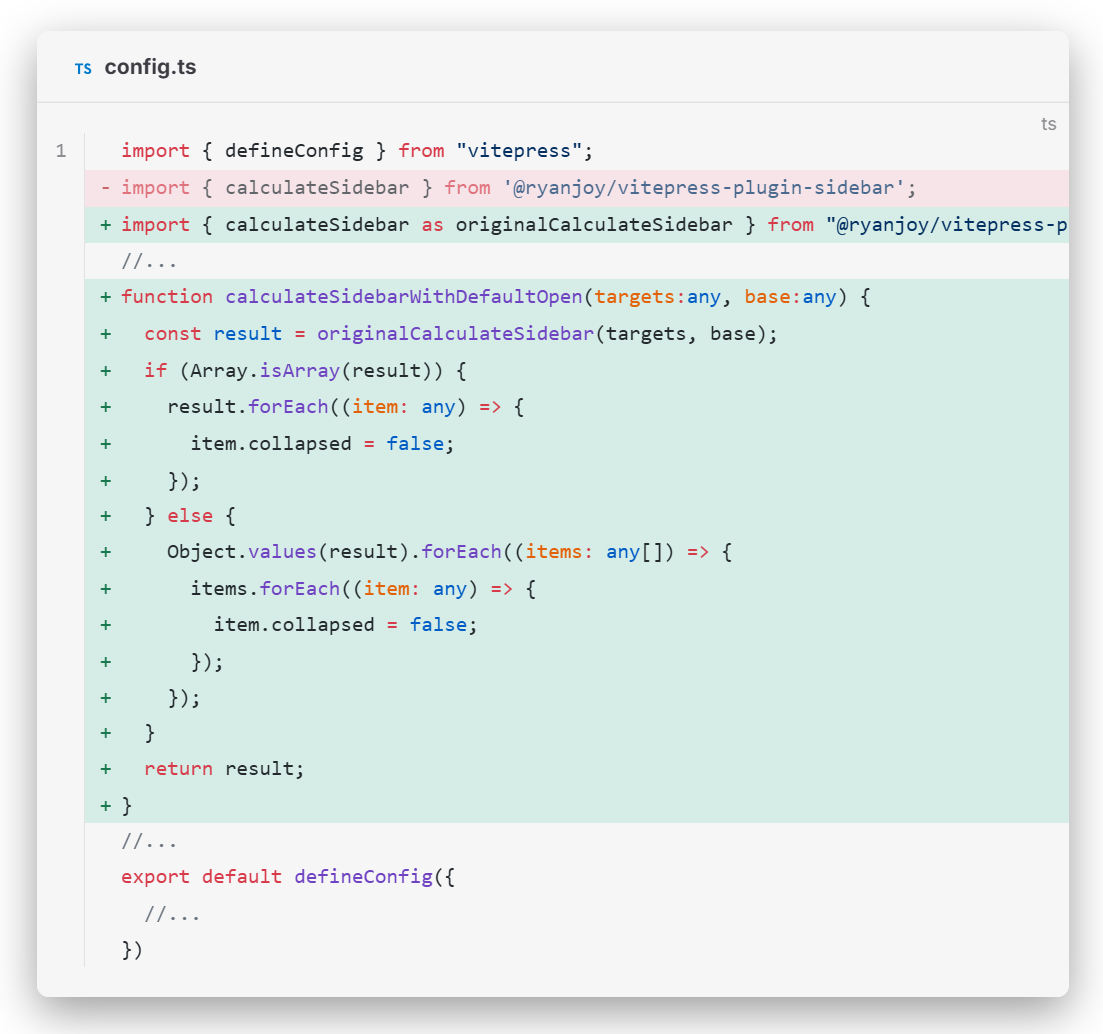
Task: Click the plus marker beside Object.values line
Action: (x=105, y=552)
